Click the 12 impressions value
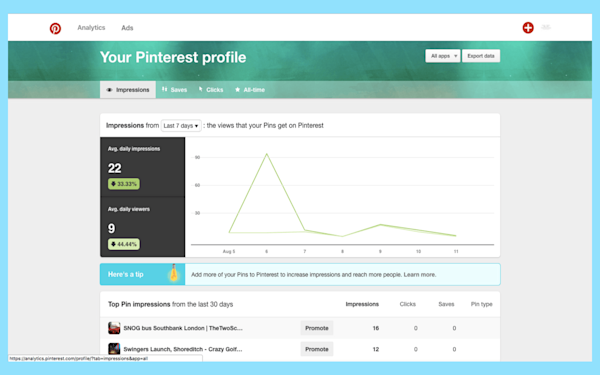The width and height of the screenshot is (600, 375). pos(376,349)
